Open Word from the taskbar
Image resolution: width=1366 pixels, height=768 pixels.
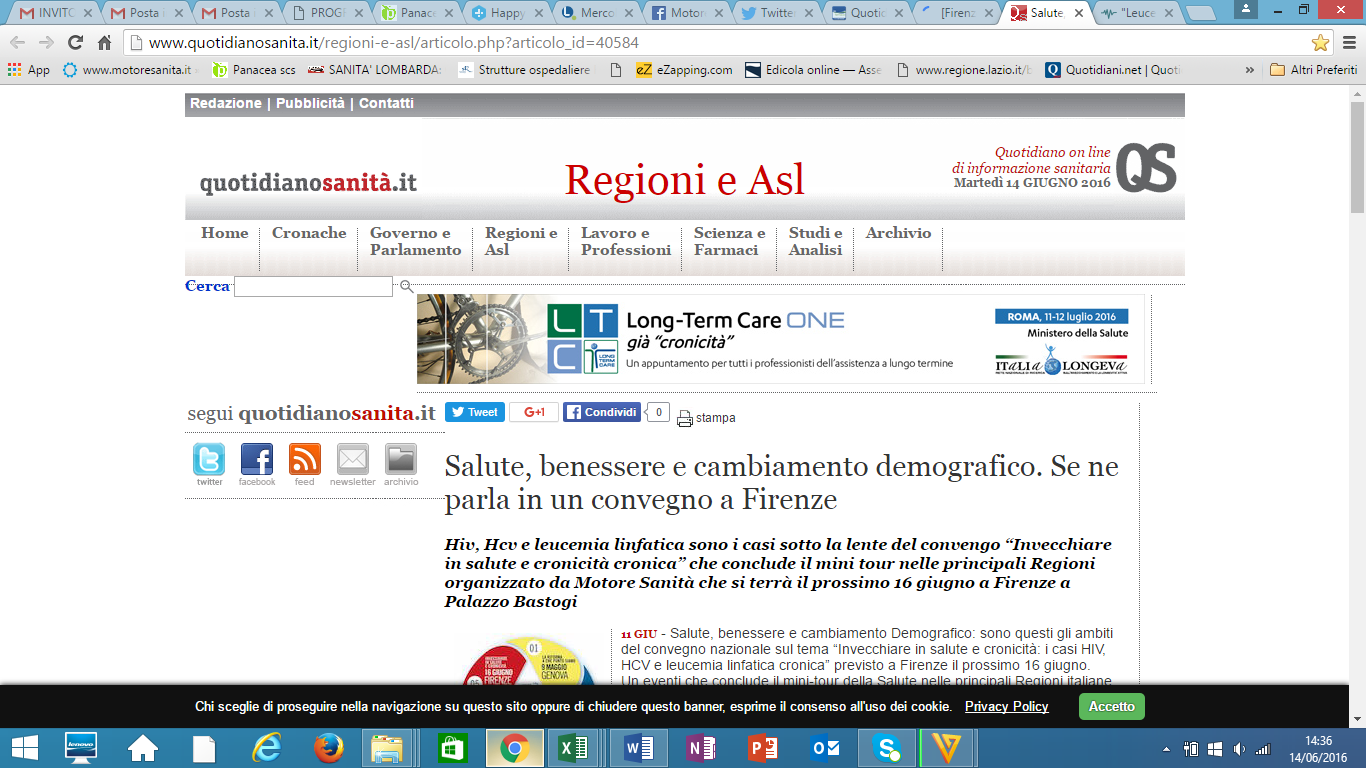pyautogui.click(x=637, y=748)
